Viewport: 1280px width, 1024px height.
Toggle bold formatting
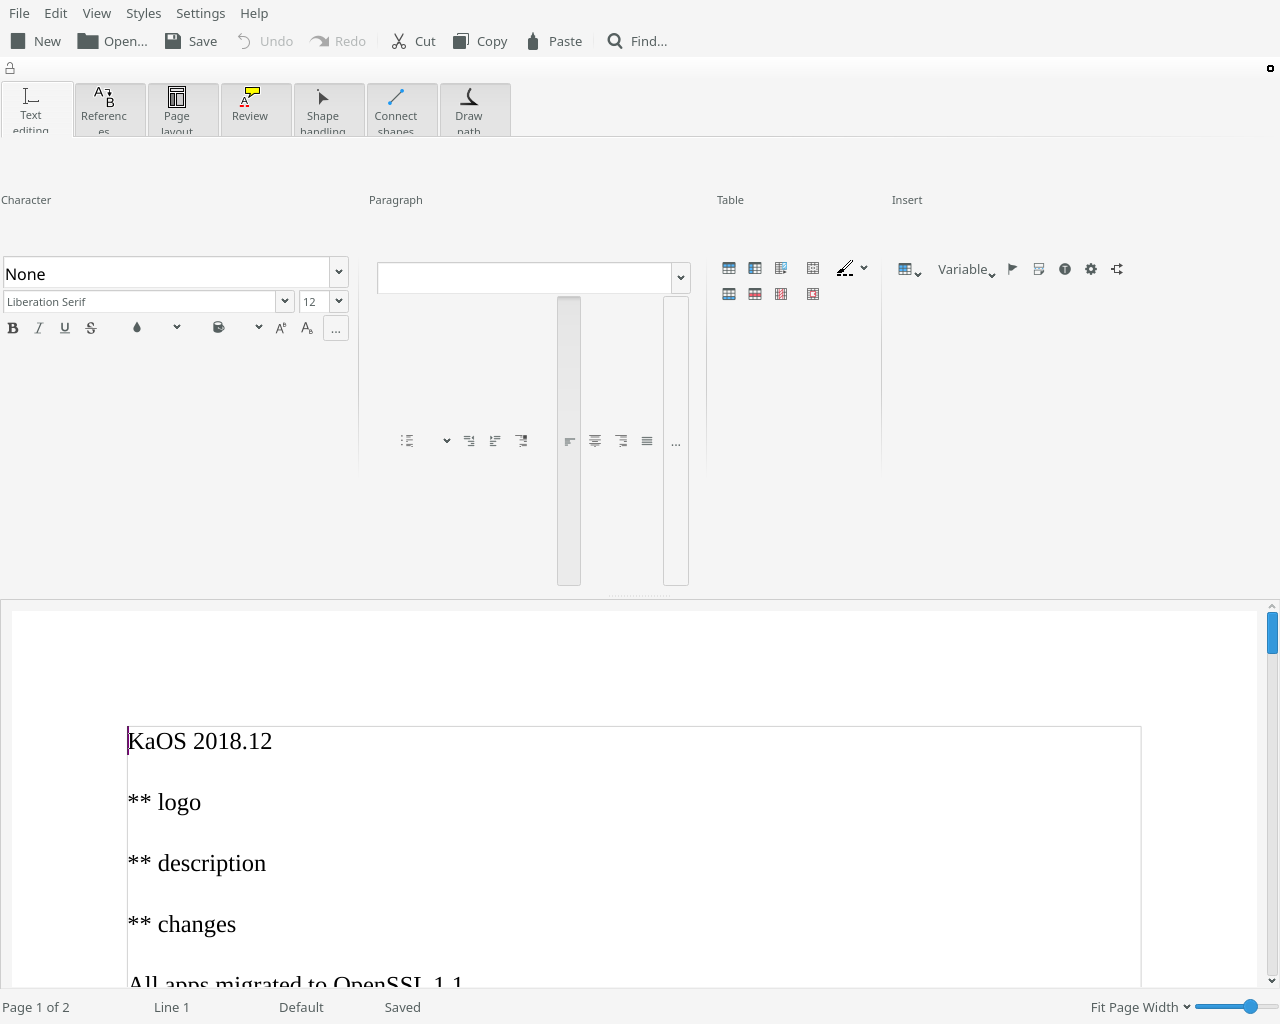pyautogui.click(x=13, y=328)
